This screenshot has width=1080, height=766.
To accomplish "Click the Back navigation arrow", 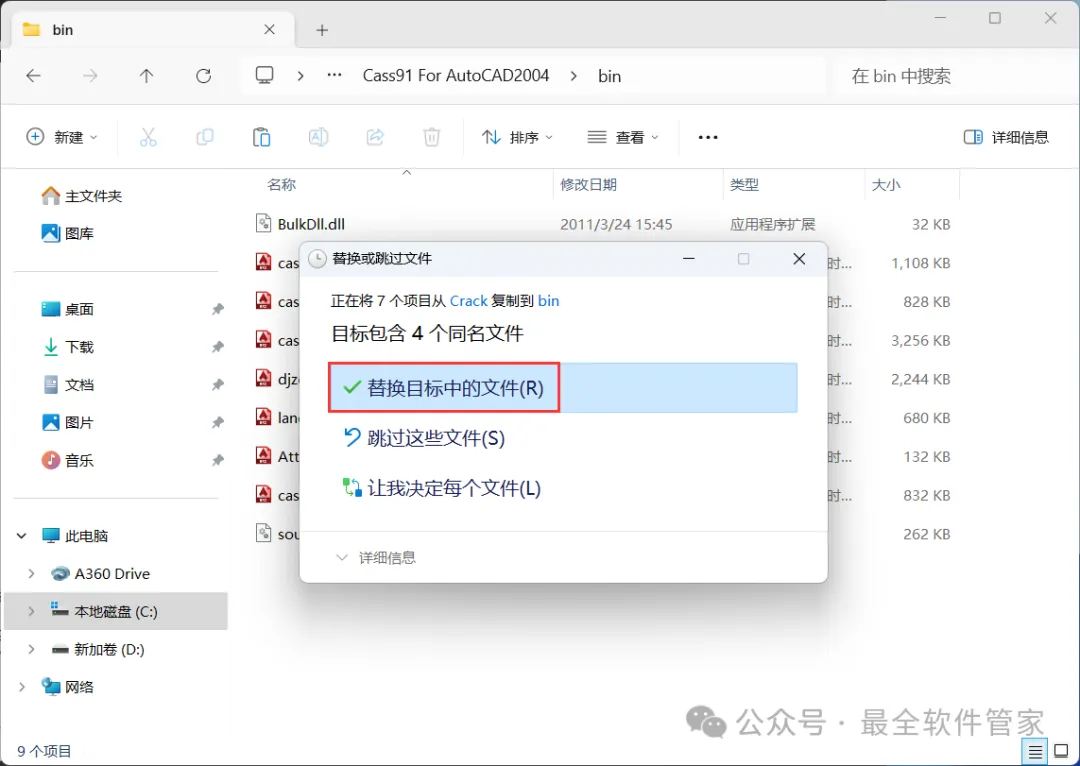I will (33, 76).
